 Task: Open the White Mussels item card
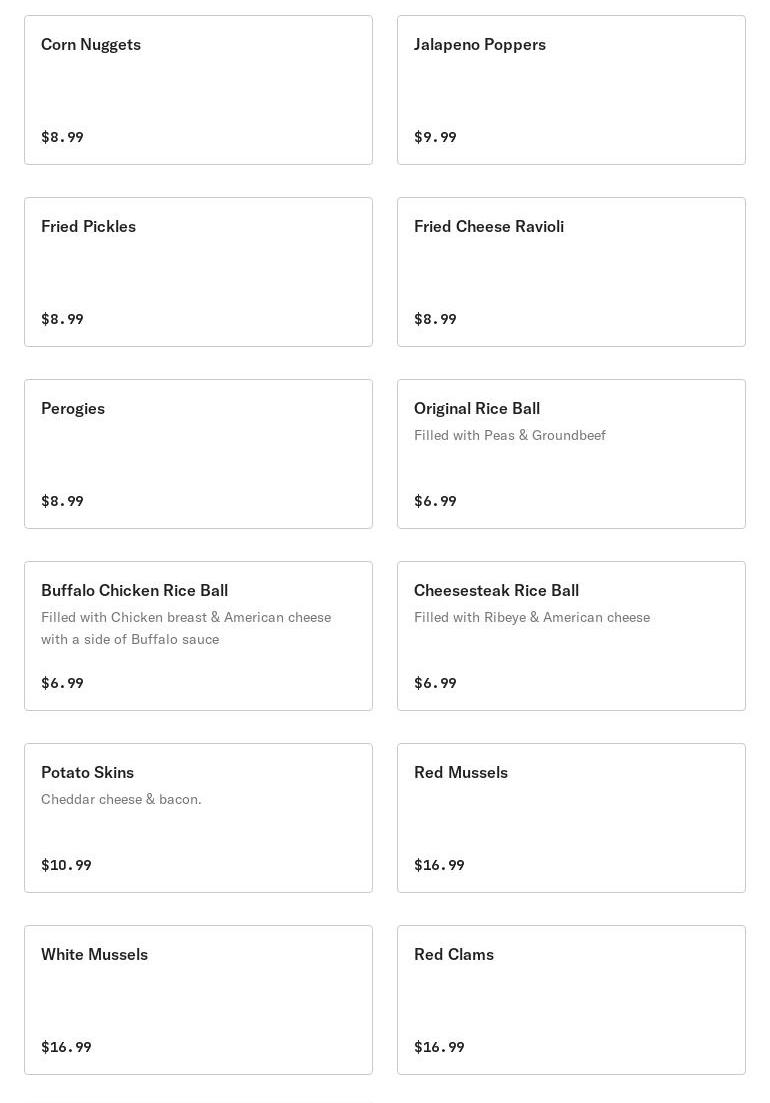click(x=198, y=1000)
